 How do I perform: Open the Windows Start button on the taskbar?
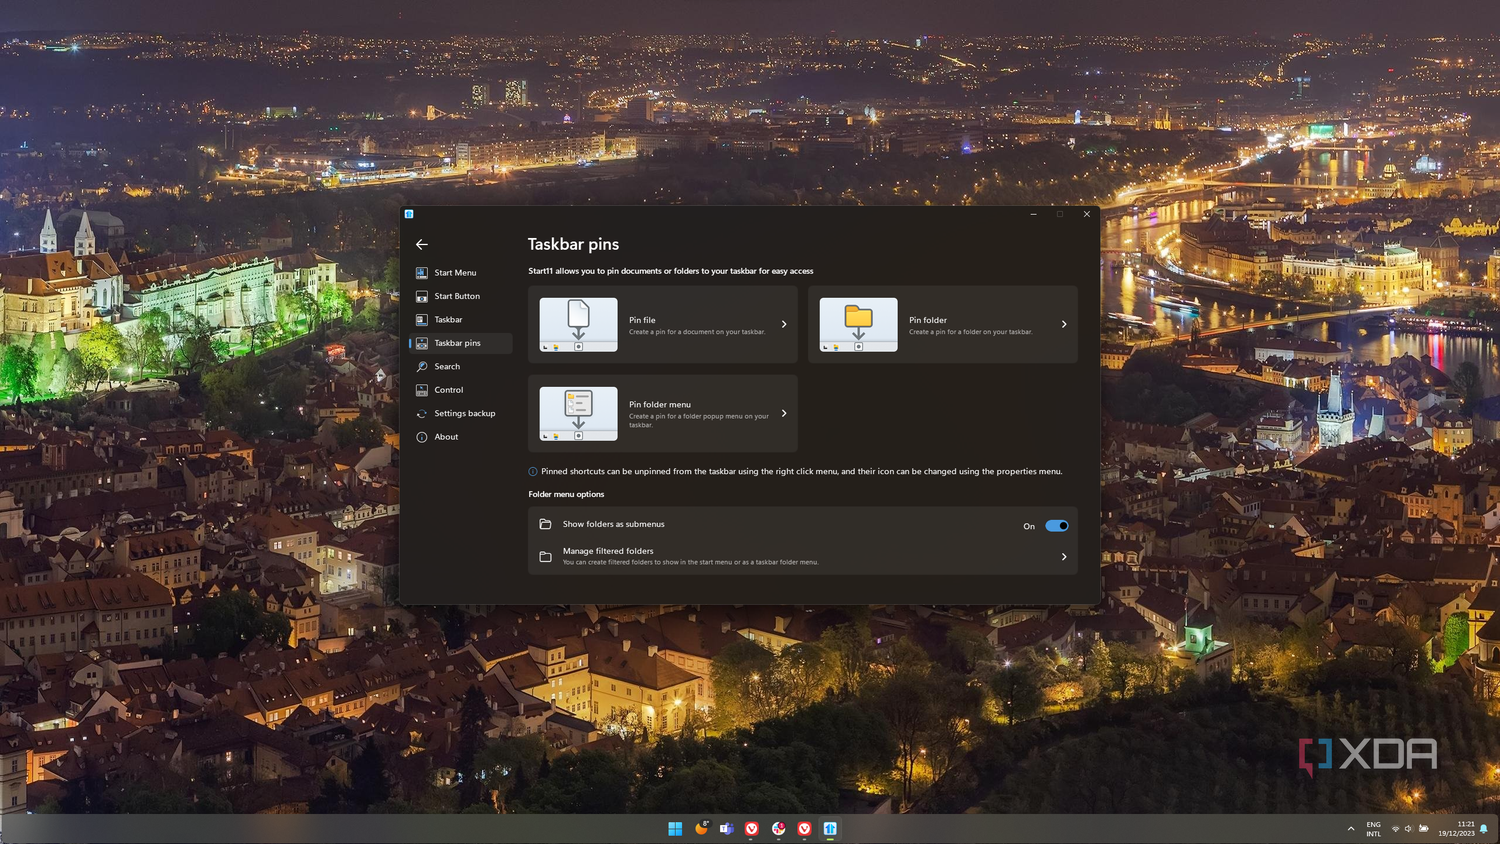tap(675, 828)
